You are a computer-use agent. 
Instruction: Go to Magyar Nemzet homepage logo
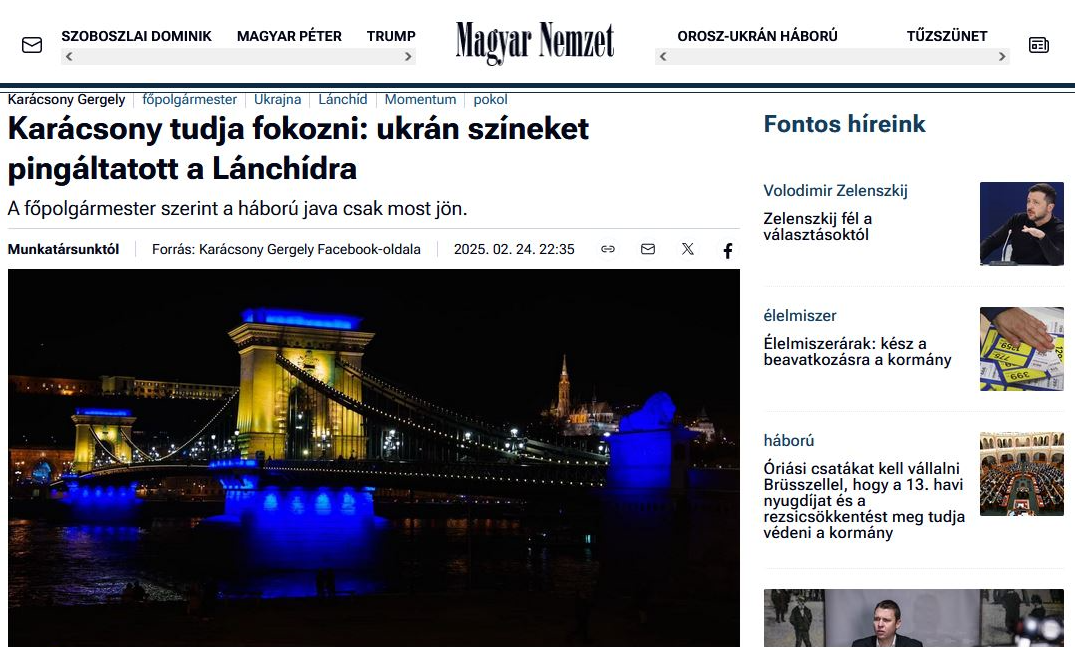coord(535,42)
